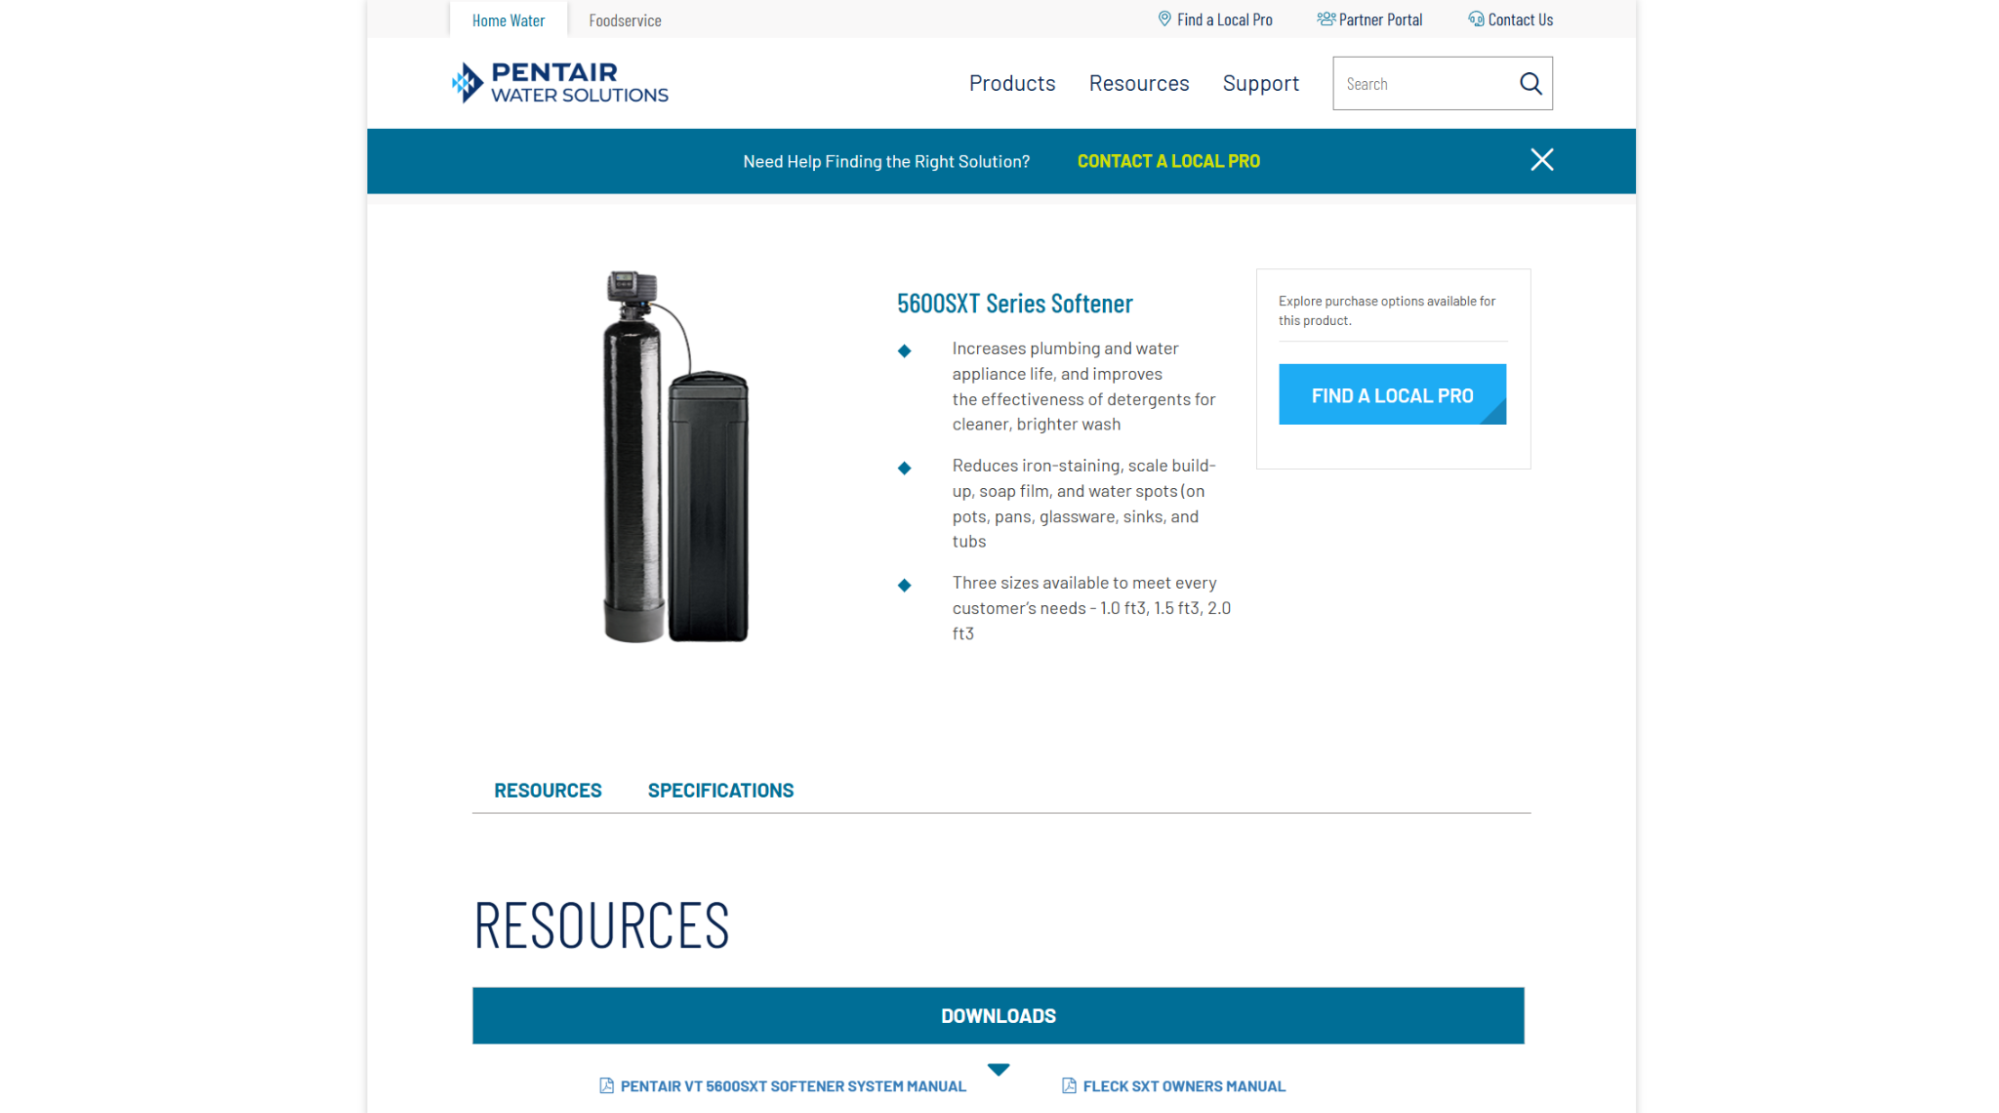Dismiss the blue help banner with X
This screenshot has height=1113, width=1999.
pyautogui.click(x=1541, y=160)
